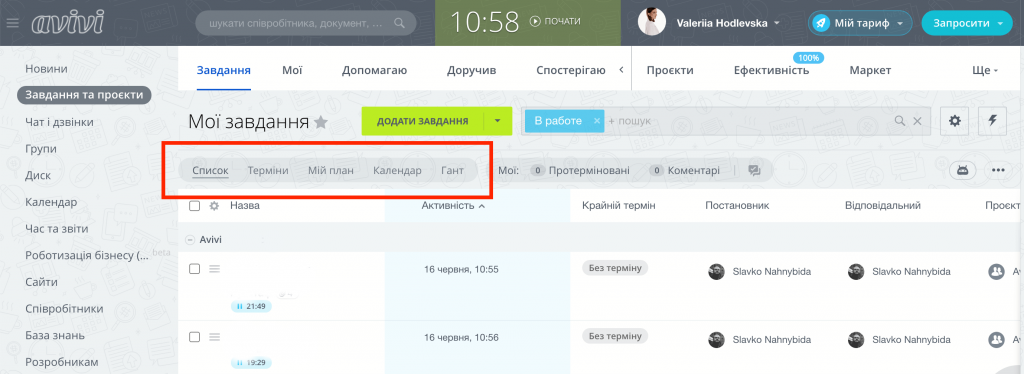Screen dimensions: 1024x374
Task: Expand the Ще dropdown menu
Action: pos(985,70)
